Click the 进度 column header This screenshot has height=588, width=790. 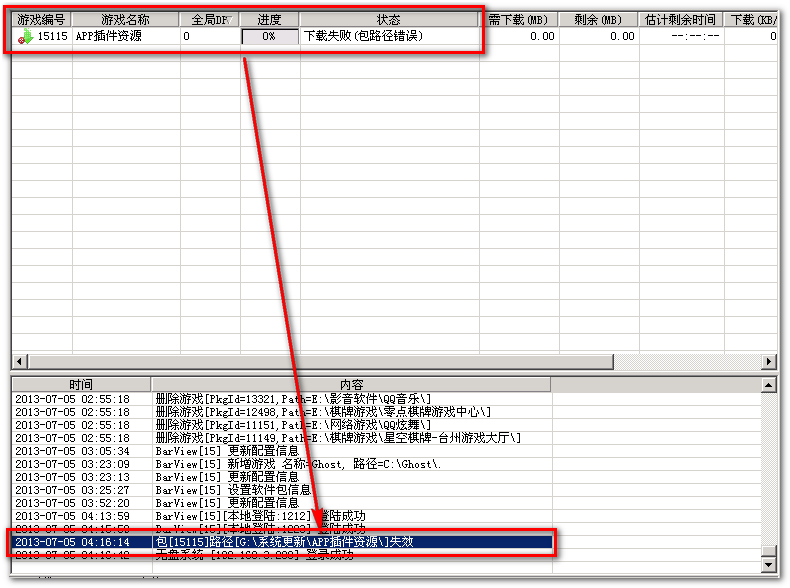click(269, 20)
